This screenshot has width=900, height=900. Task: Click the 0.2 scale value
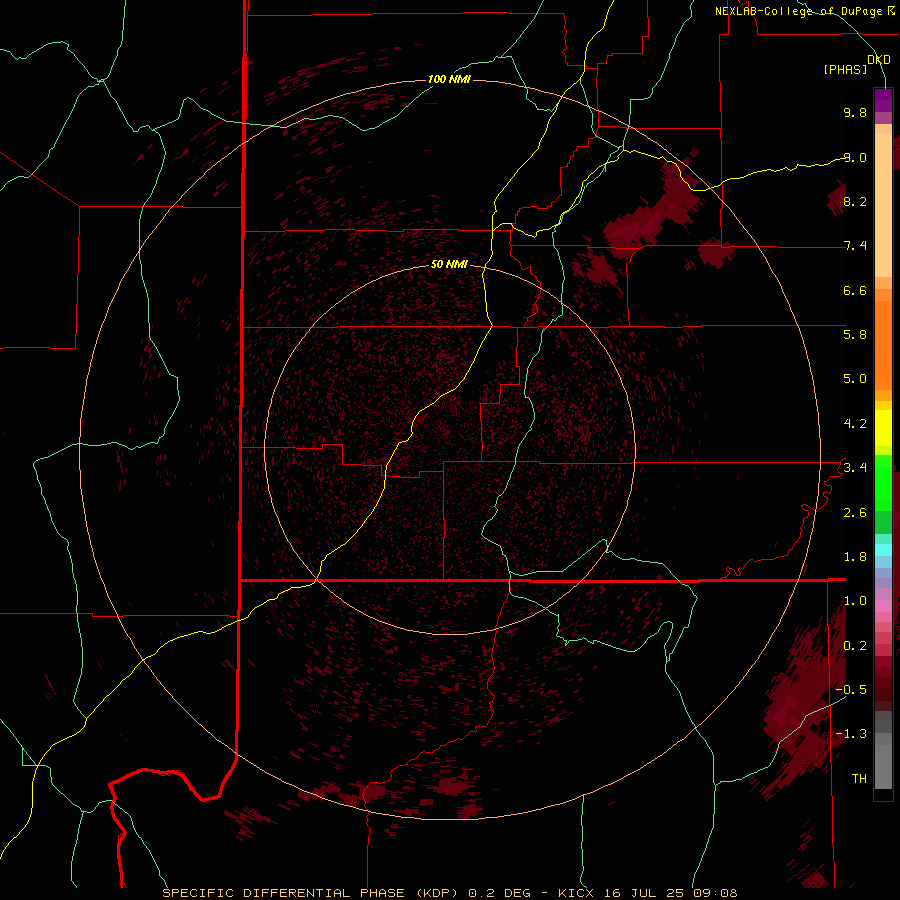[855, 646]
